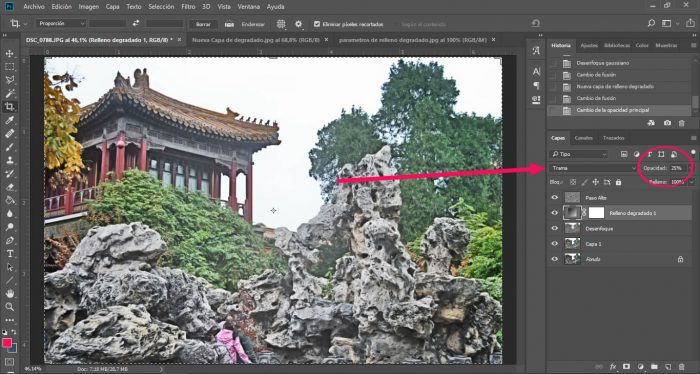Create new document from current state
Viewport: 700px width, 374px height.
651,123
